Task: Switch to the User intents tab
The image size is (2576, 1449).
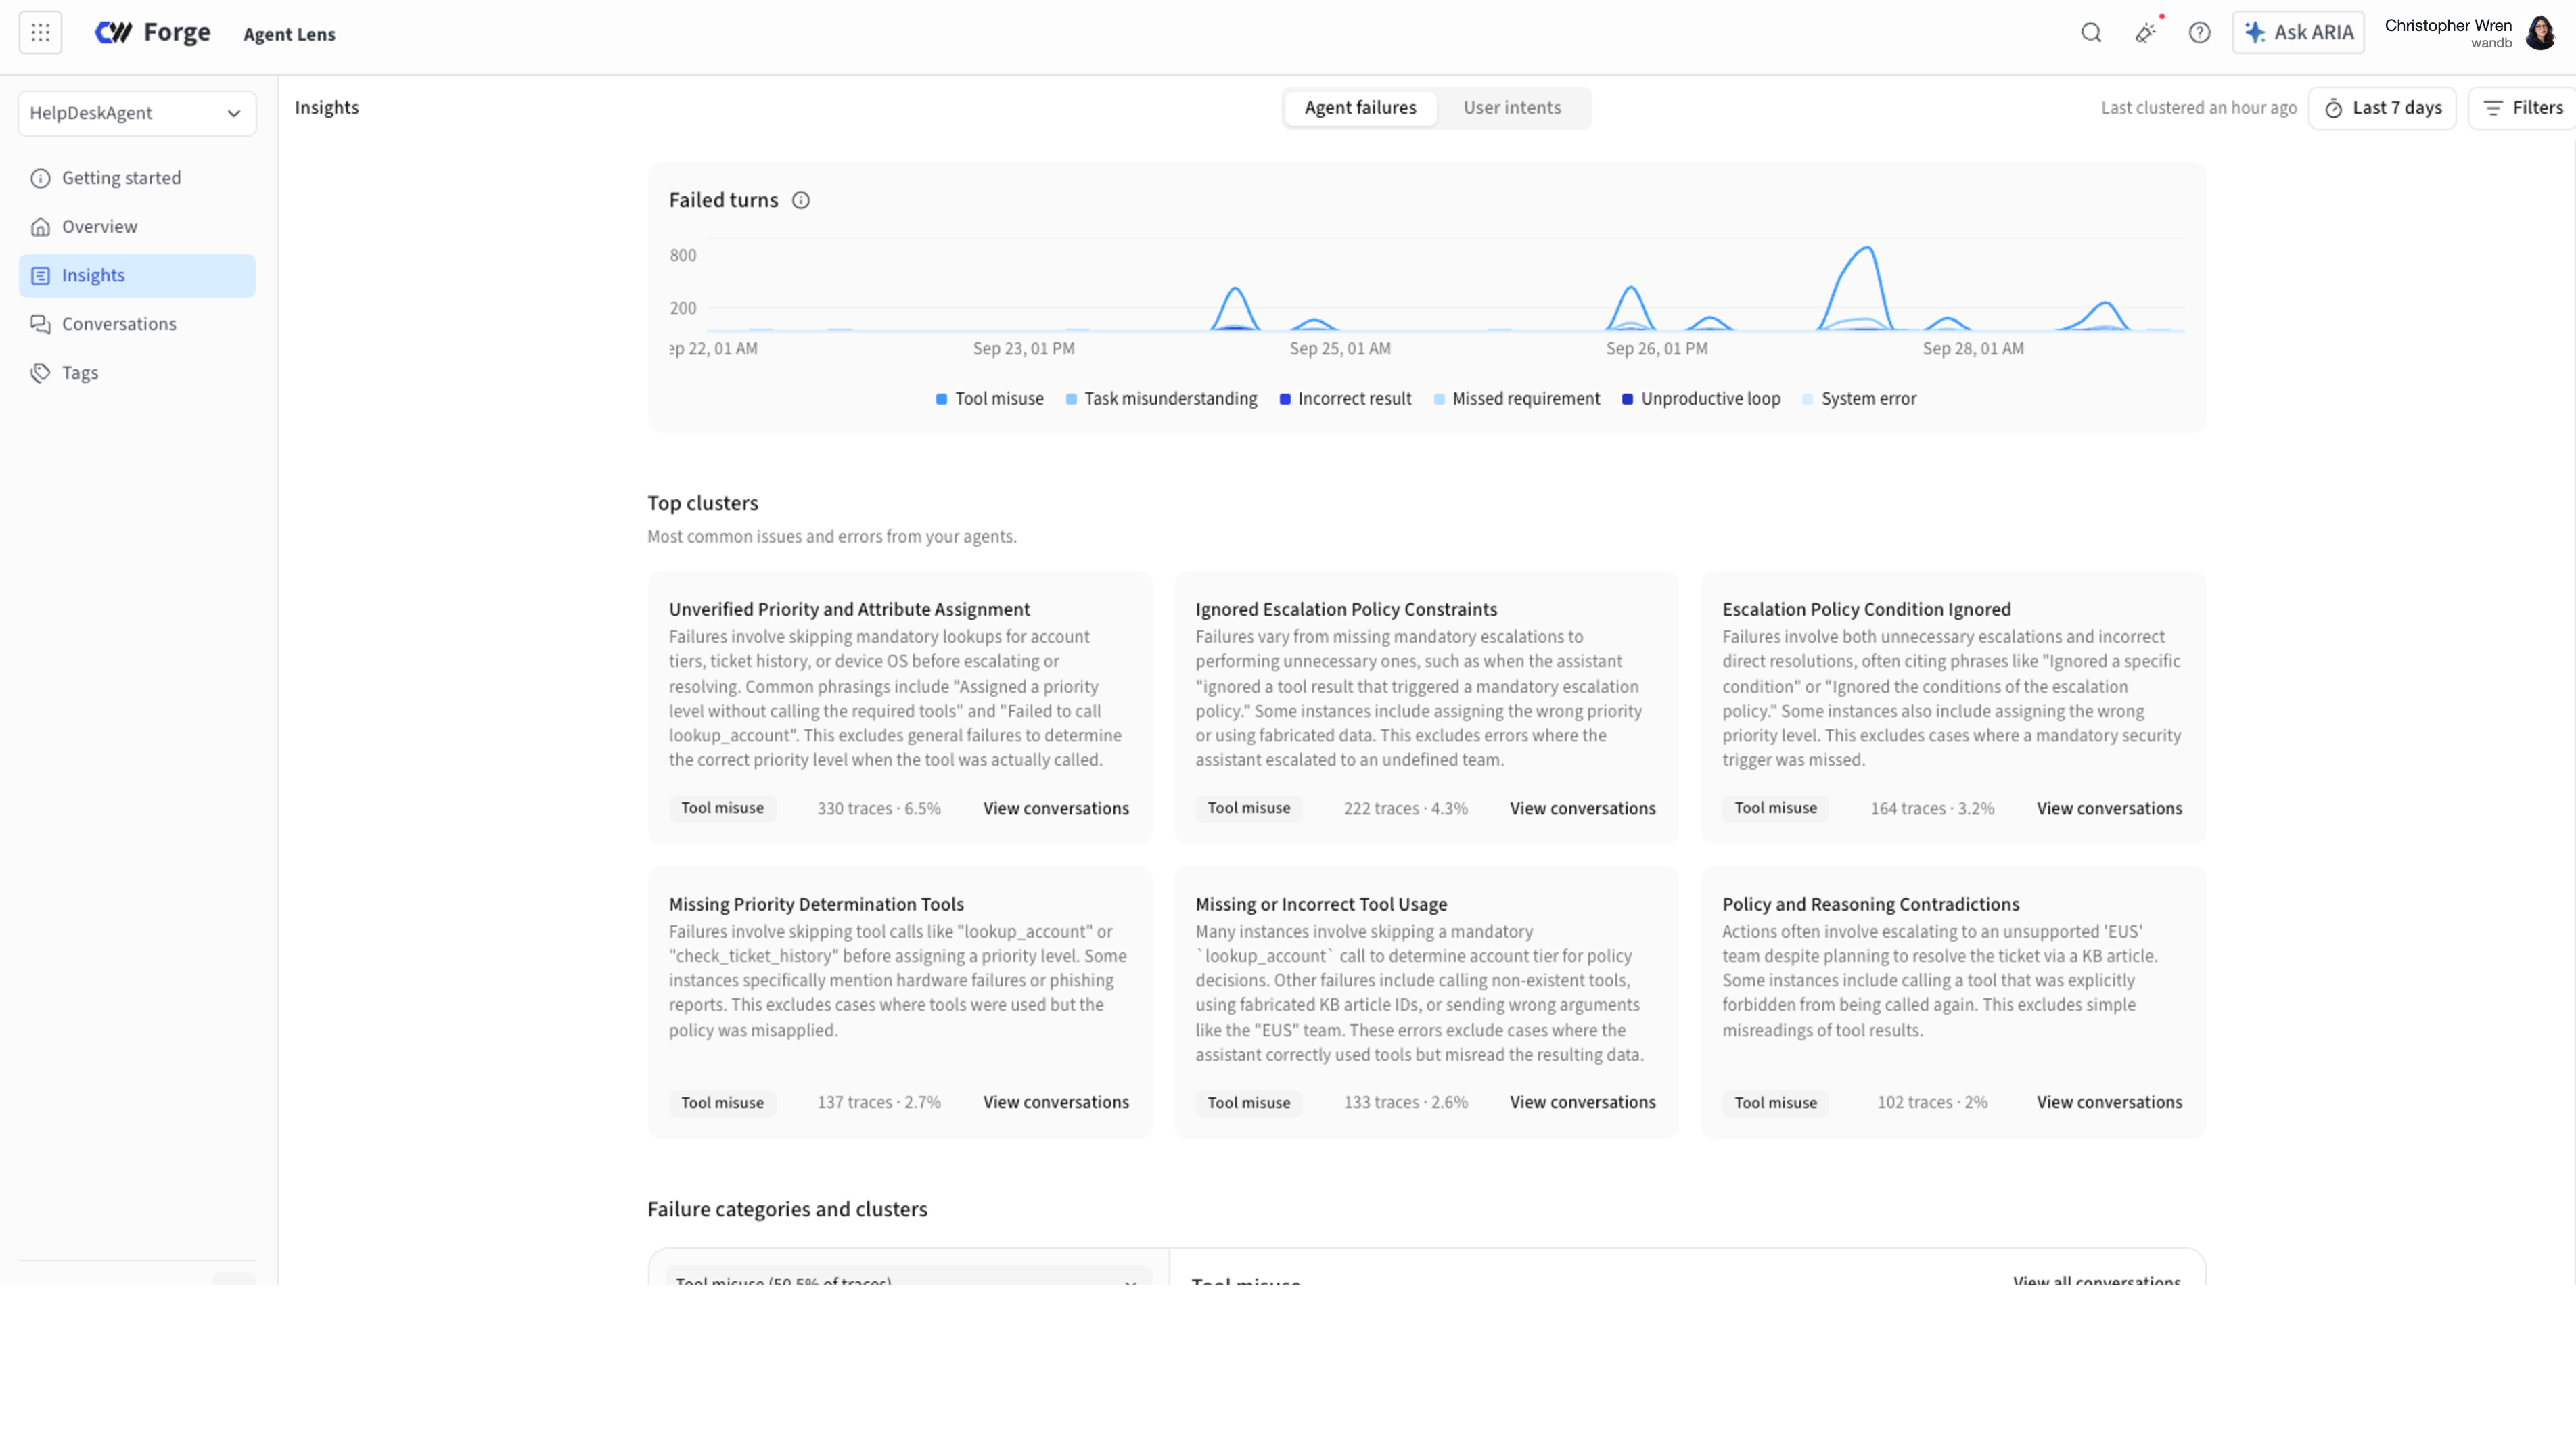Action: click(x=1512, y=108)
